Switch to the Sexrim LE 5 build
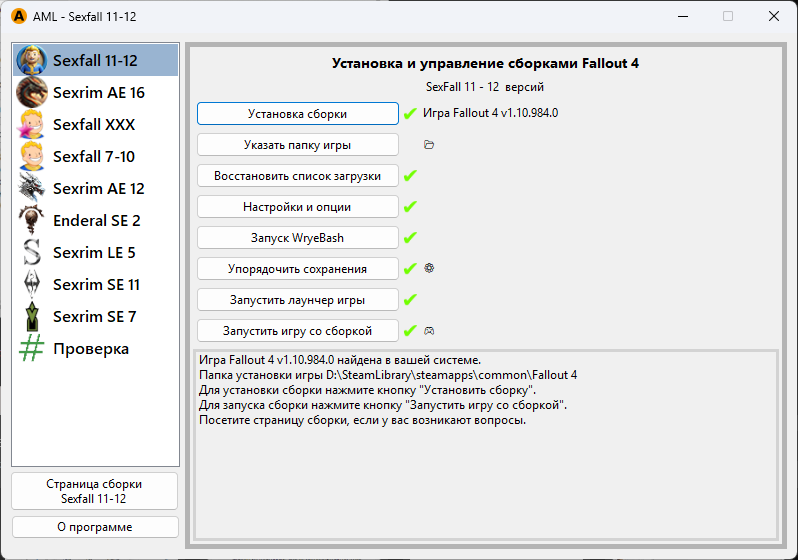798x560 pixels. coord(94,253)
